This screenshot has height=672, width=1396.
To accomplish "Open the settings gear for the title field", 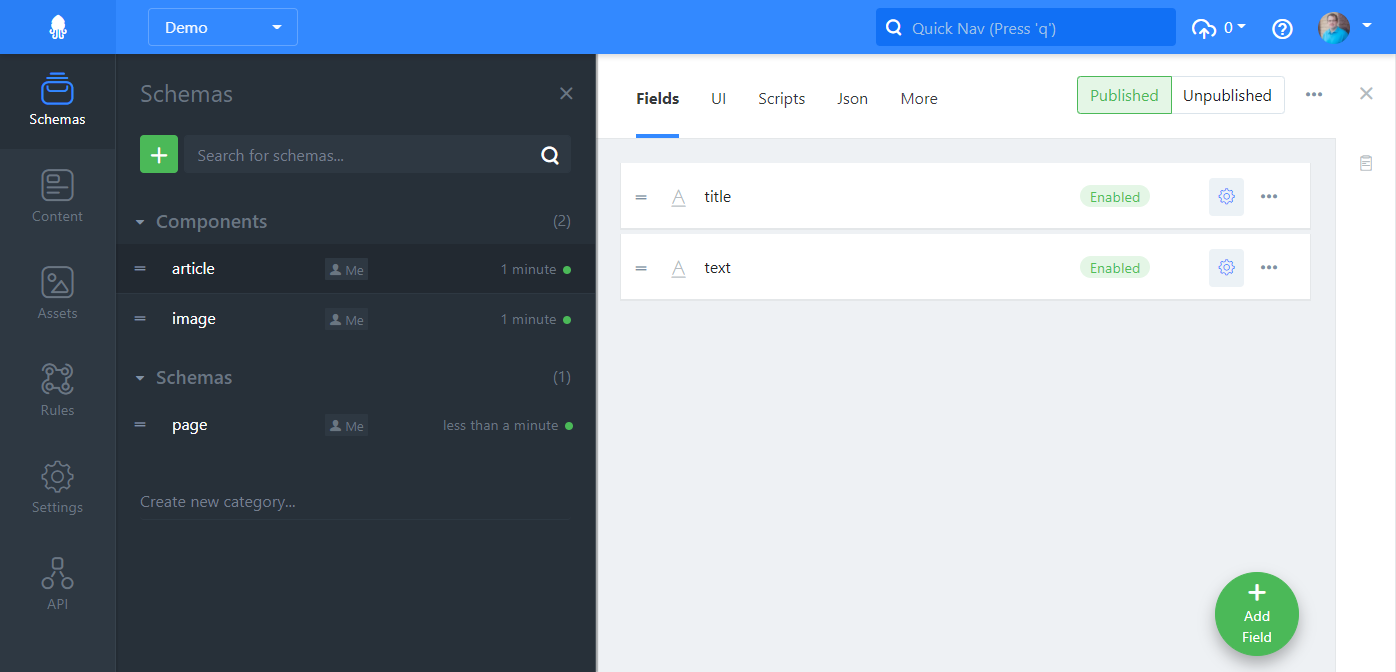I will pos(1226,196).
